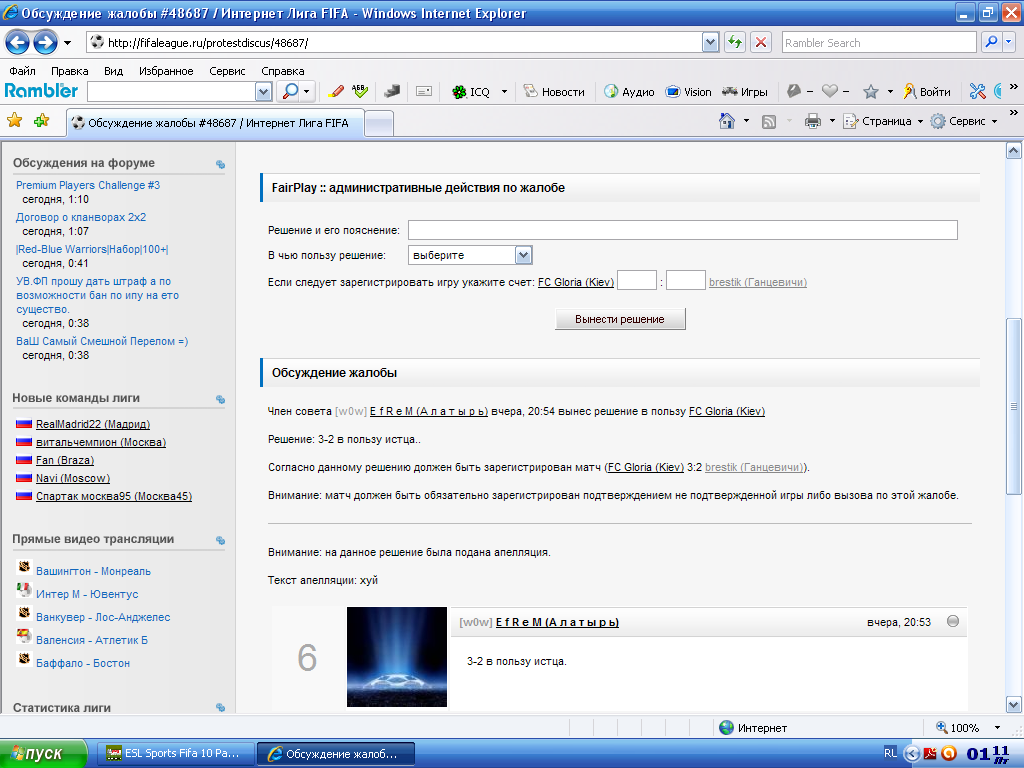The height and width of the screenshot is (768, 1024).
Task: Open the Premium Players Challenge #3 forum link
Action: point(88,185)
